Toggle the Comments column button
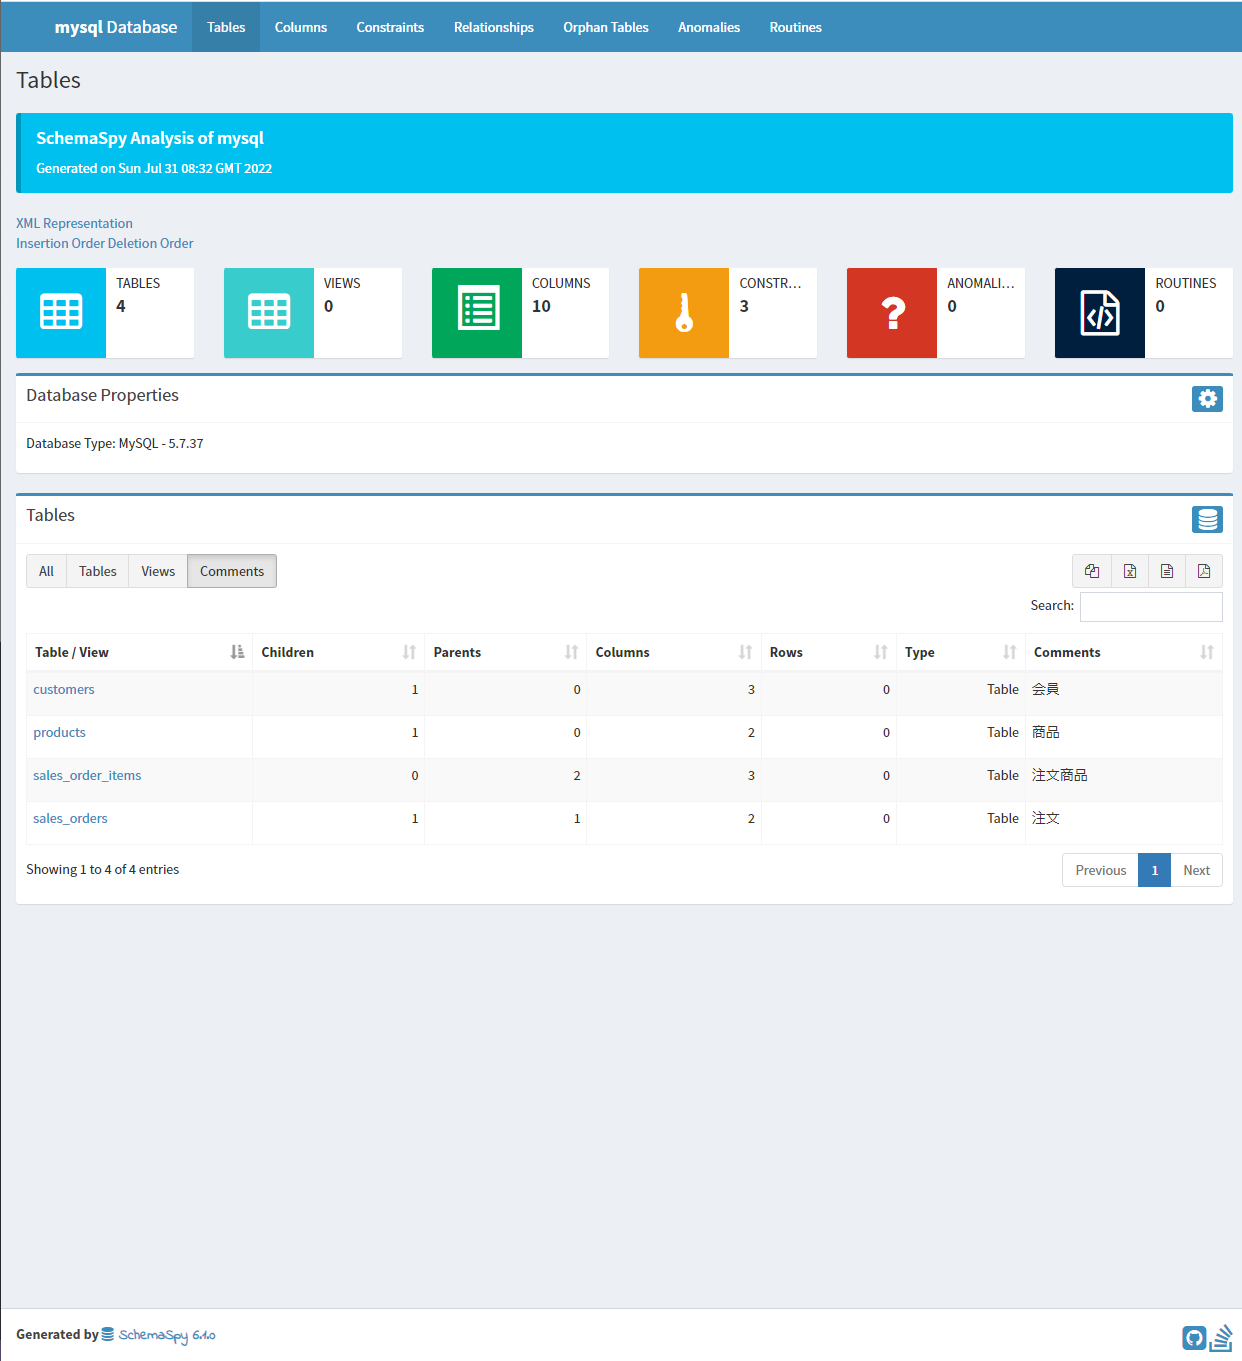The image size is (1242, 1361). click(232, 571)
